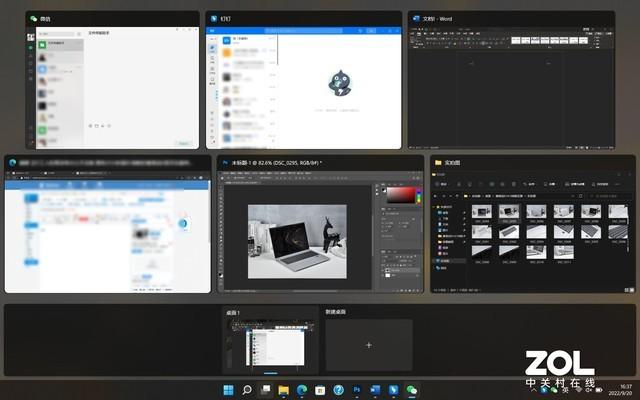Viewport: 640px width, 400px height.
Task: Click the search box in the 微信 window
Action: pos(56,34)
